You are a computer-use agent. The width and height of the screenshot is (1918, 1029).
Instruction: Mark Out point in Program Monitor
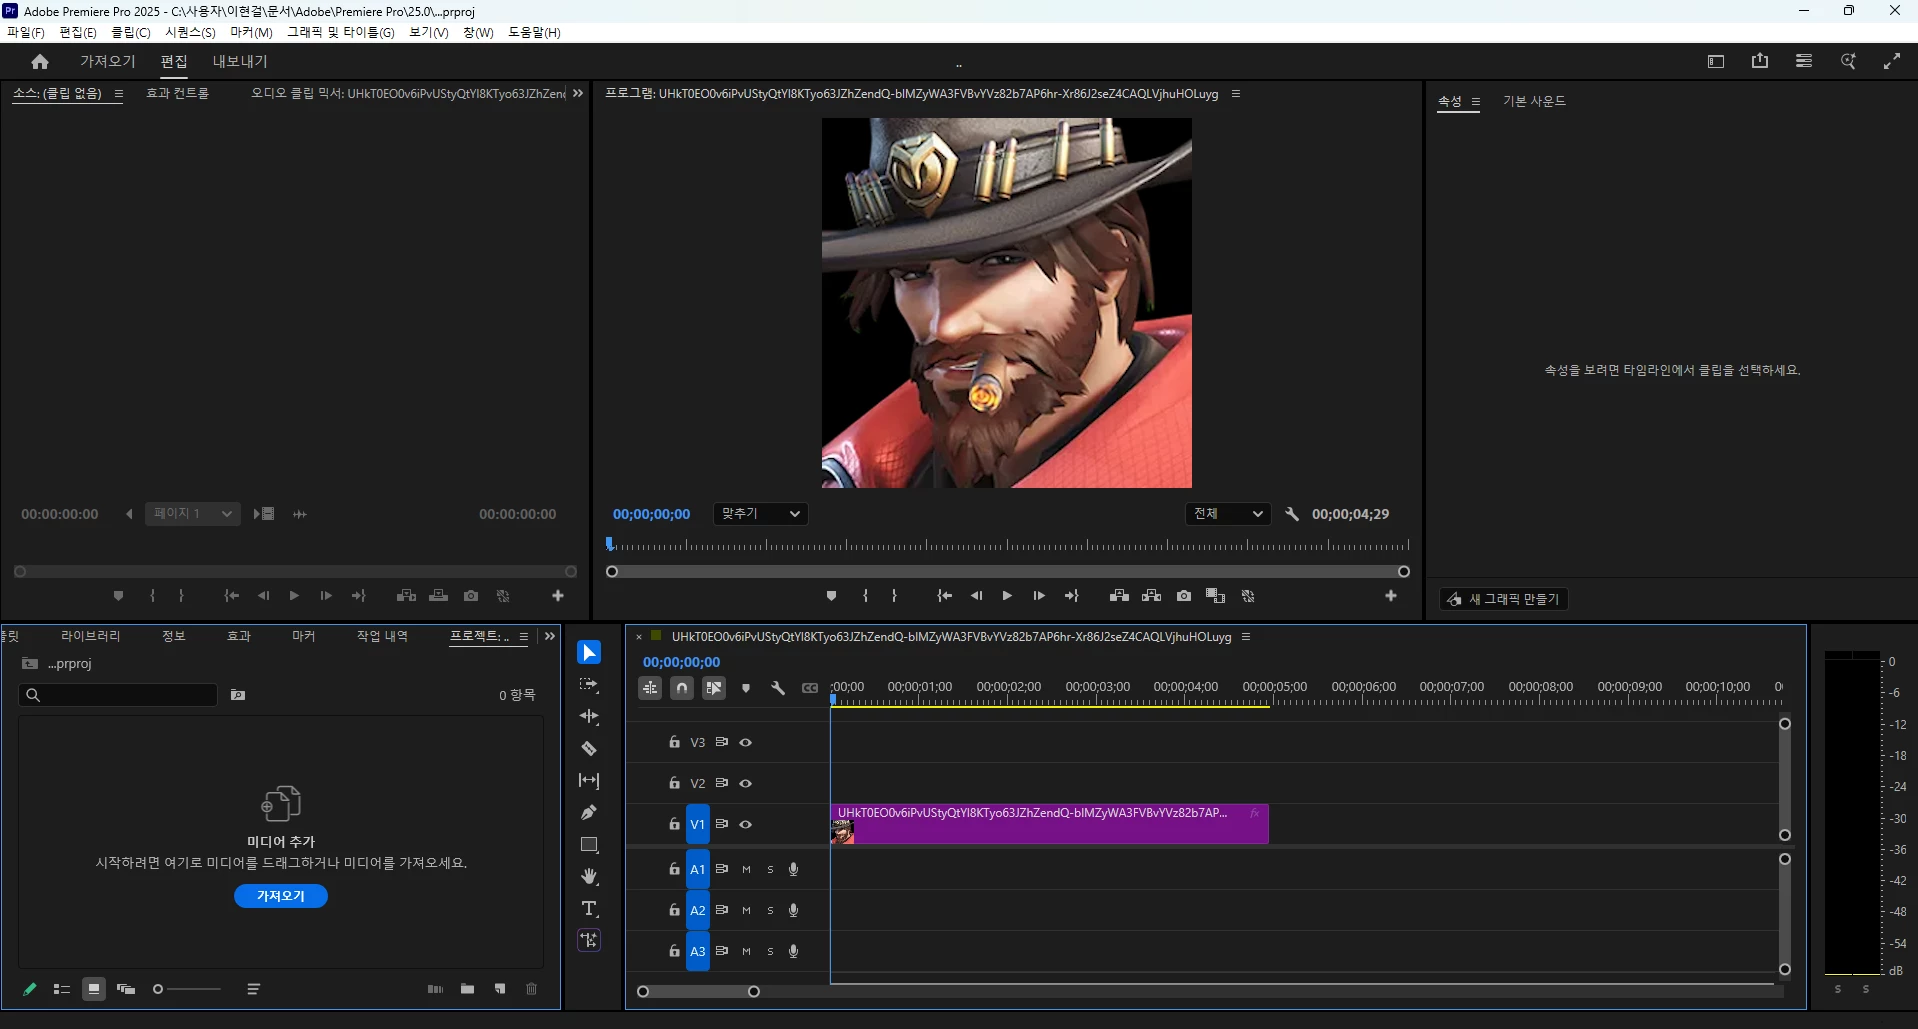point(894,596)
